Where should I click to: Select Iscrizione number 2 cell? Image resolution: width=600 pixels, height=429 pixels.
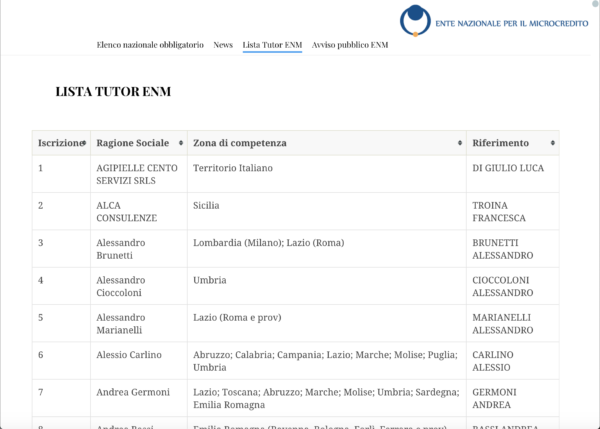coord(61,212)
